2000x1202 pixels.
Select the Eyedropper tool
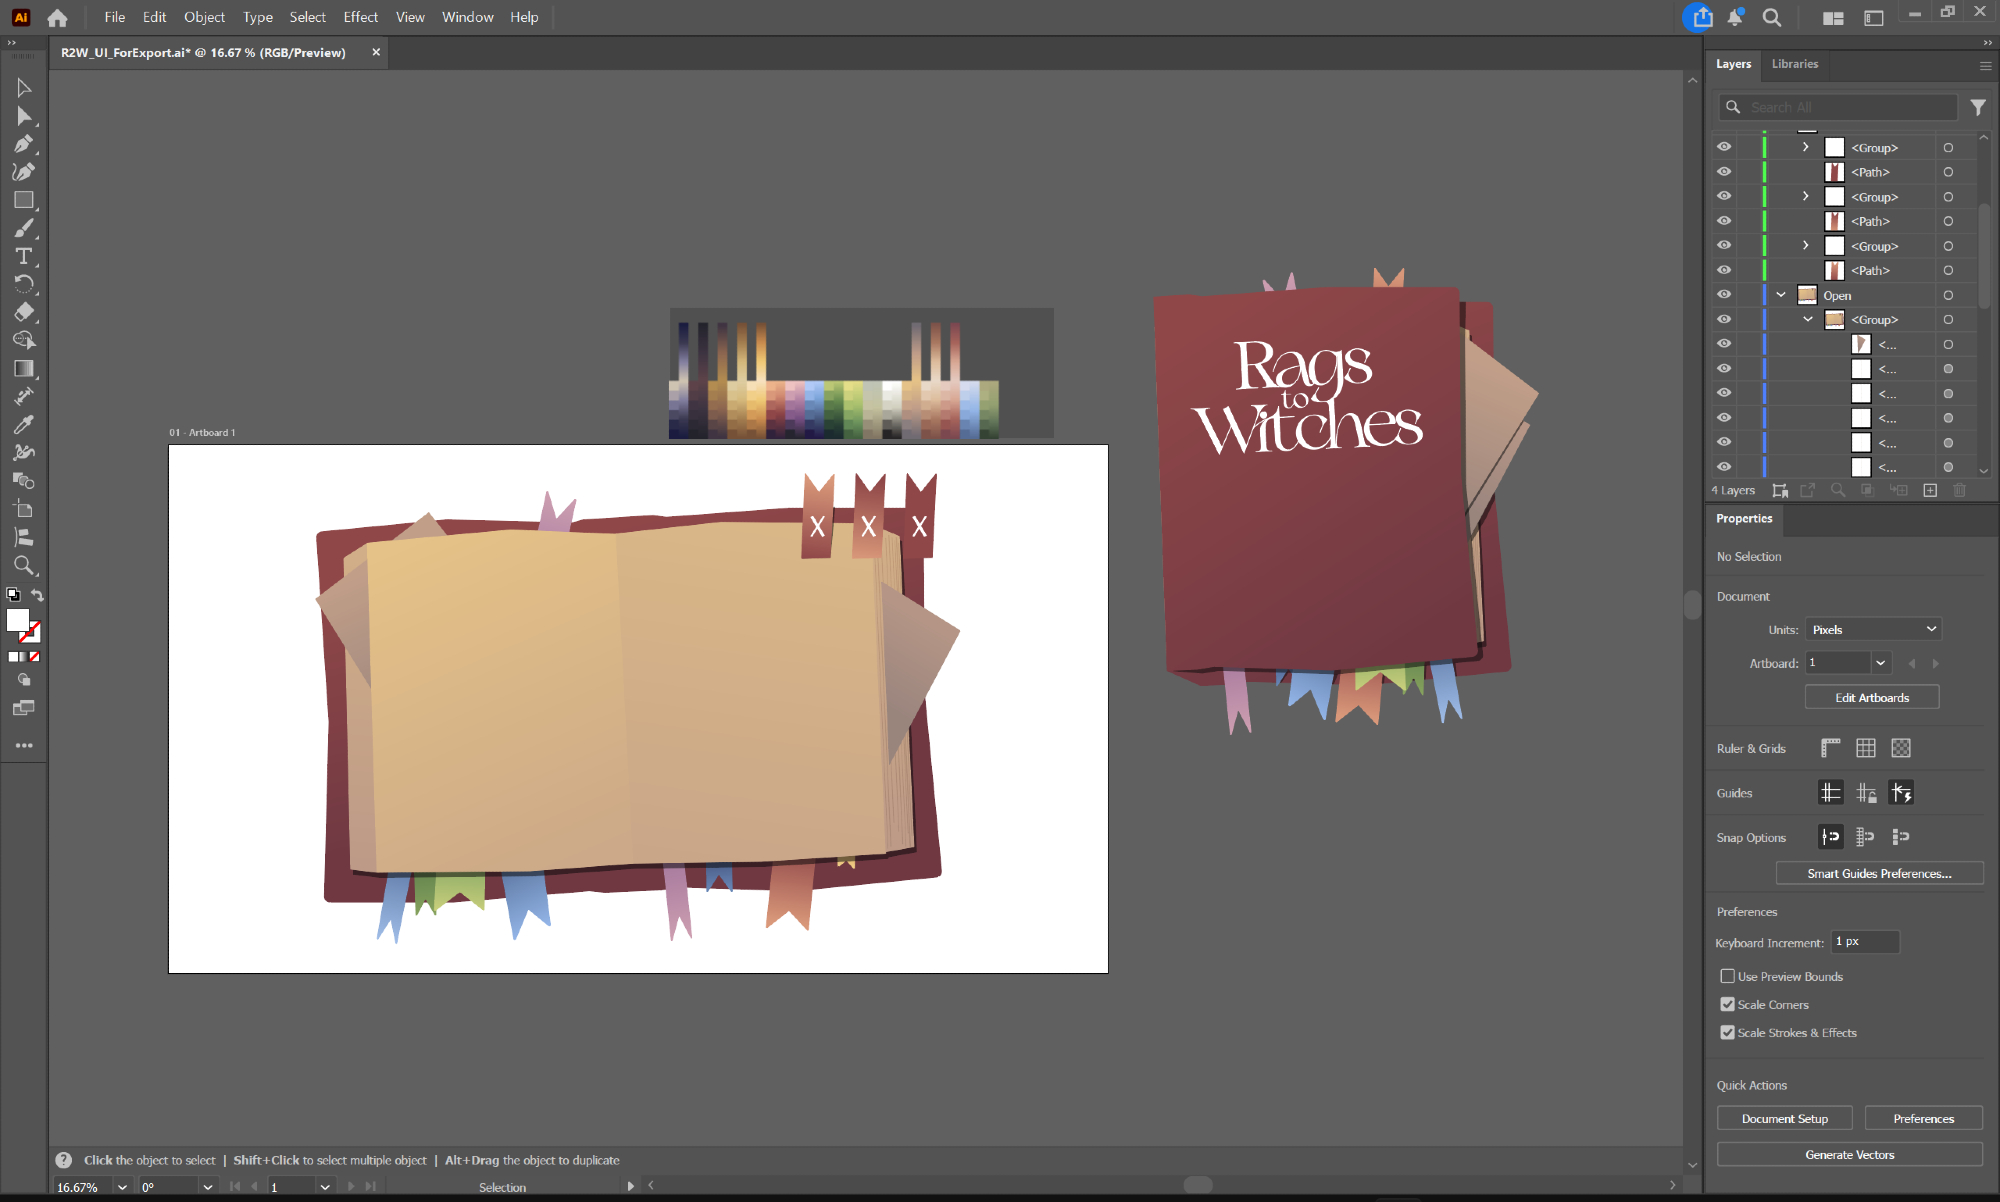tap(24, 424)
